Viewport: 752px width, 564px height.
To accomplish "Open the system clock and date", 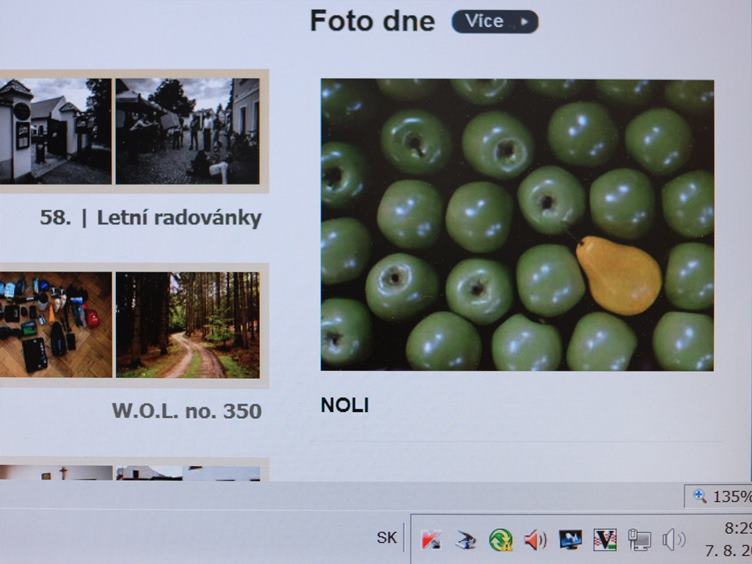I will 729,539.
